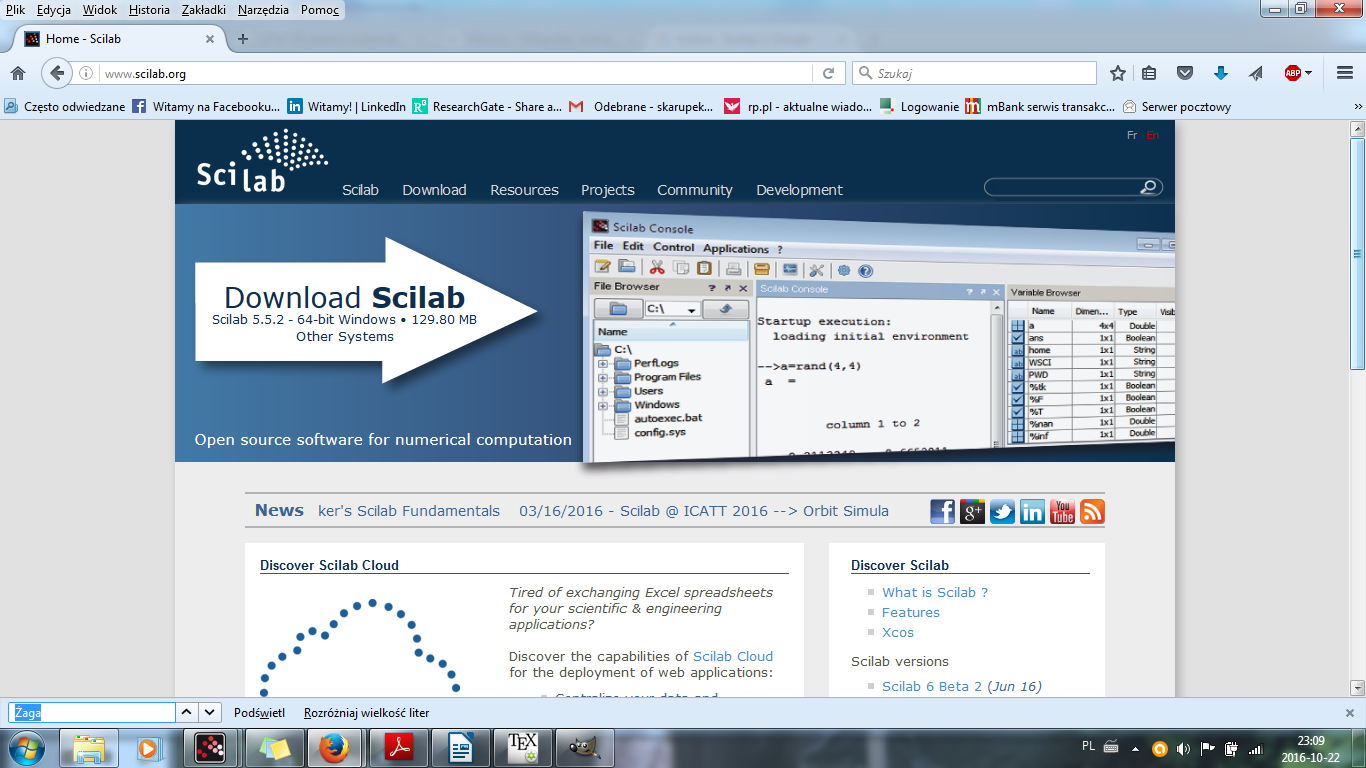Screen dimensions: 1366x768
Task: Open the Xcos link
Action: [x=898, y=632]
